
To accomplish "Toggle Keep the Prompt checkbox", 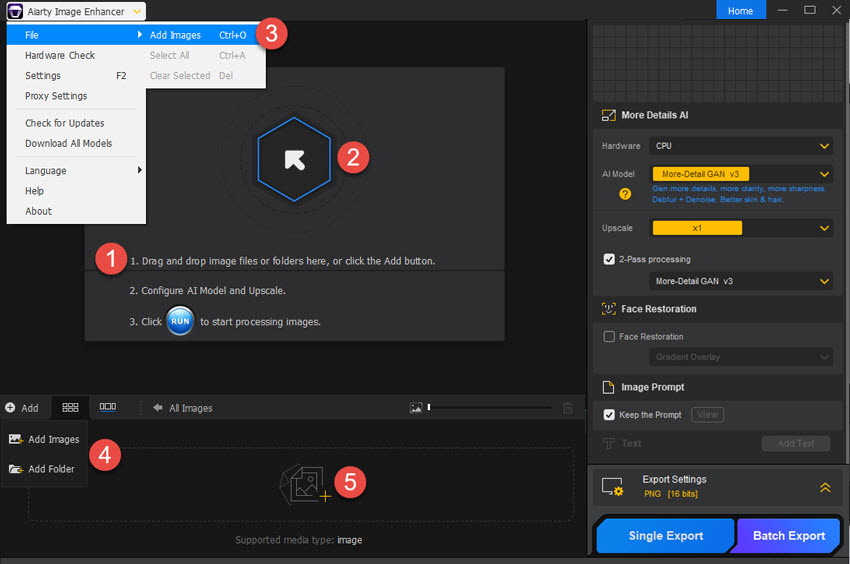I will (609, 415).
